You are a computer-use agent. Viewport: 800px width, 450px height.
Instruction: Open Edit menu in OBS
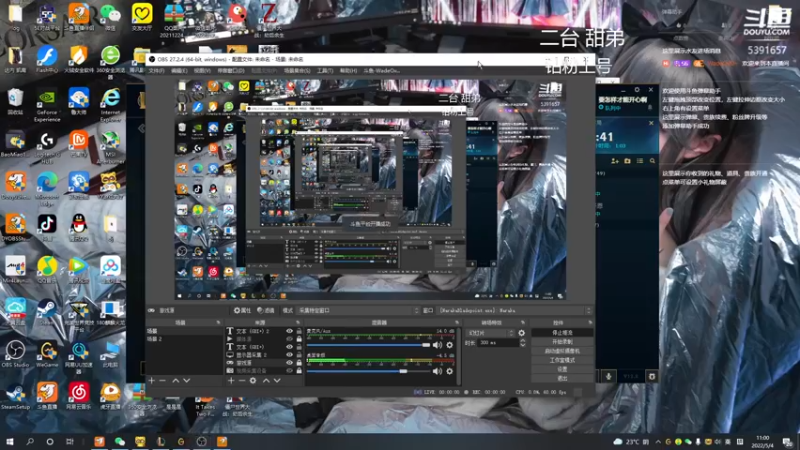pos(179,71)
